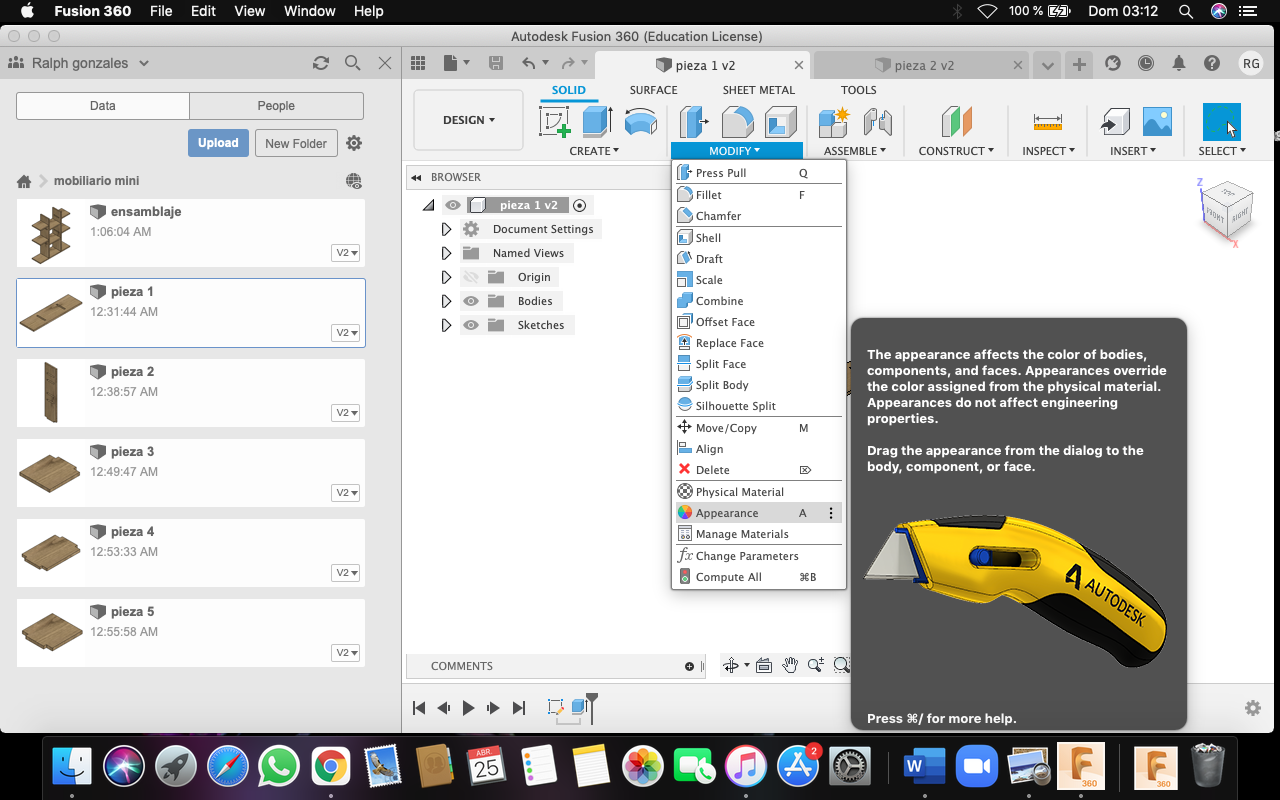Collapse the pieza 1 v2 root node
The width and height of the screenshot is (1280, 800).
pyautogui.click(x=429, y=205)
